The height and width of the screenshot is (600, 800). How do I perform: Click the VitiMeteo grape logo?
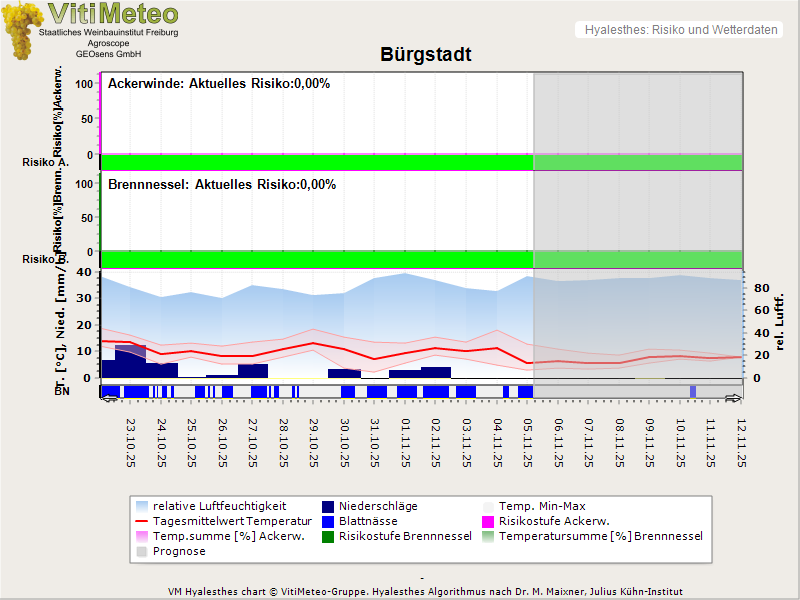(x=24, y=30)
